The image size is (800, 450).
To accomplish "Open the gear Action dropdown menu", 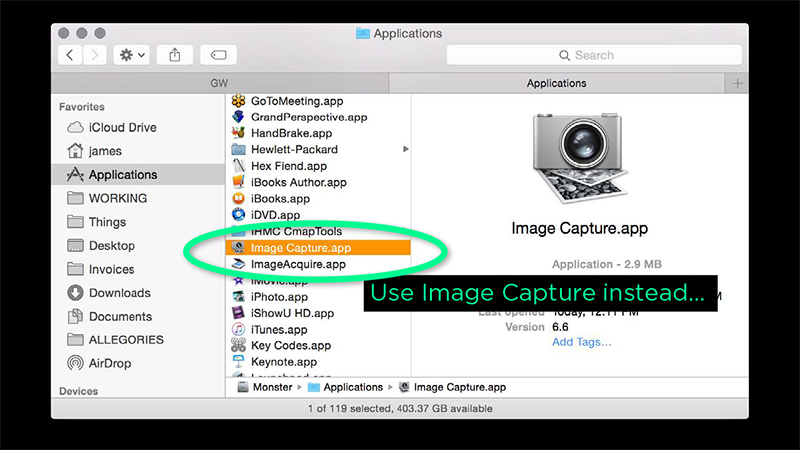I will pyautogui.click(x=131, y=55).
